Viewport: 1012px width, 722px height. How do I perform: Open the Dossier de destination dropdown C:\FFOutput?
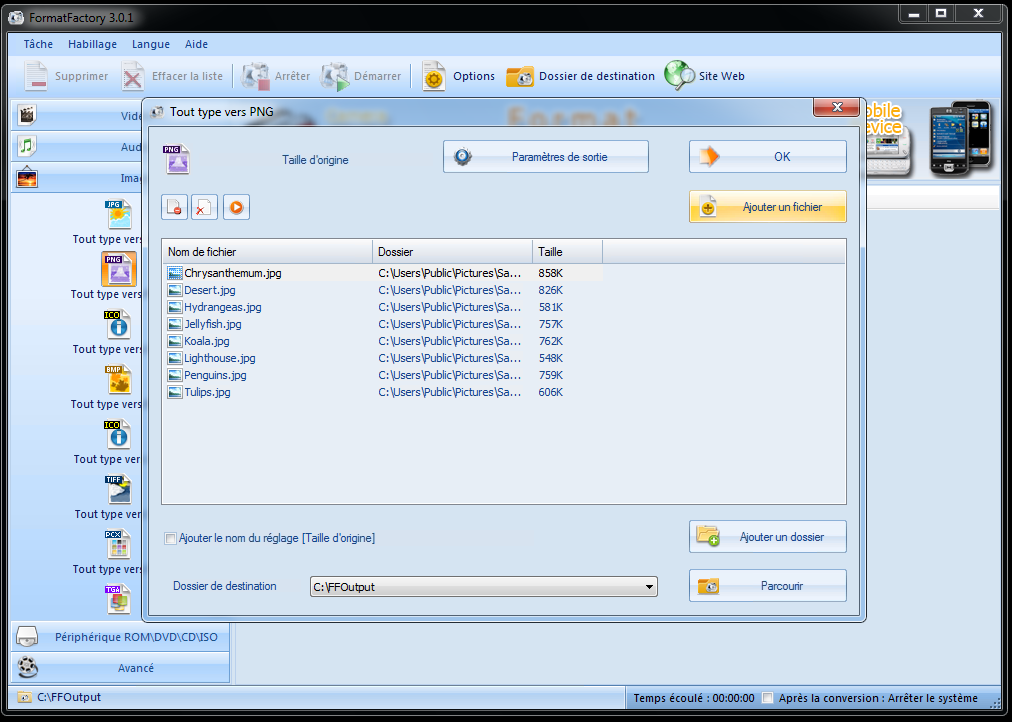483,587
